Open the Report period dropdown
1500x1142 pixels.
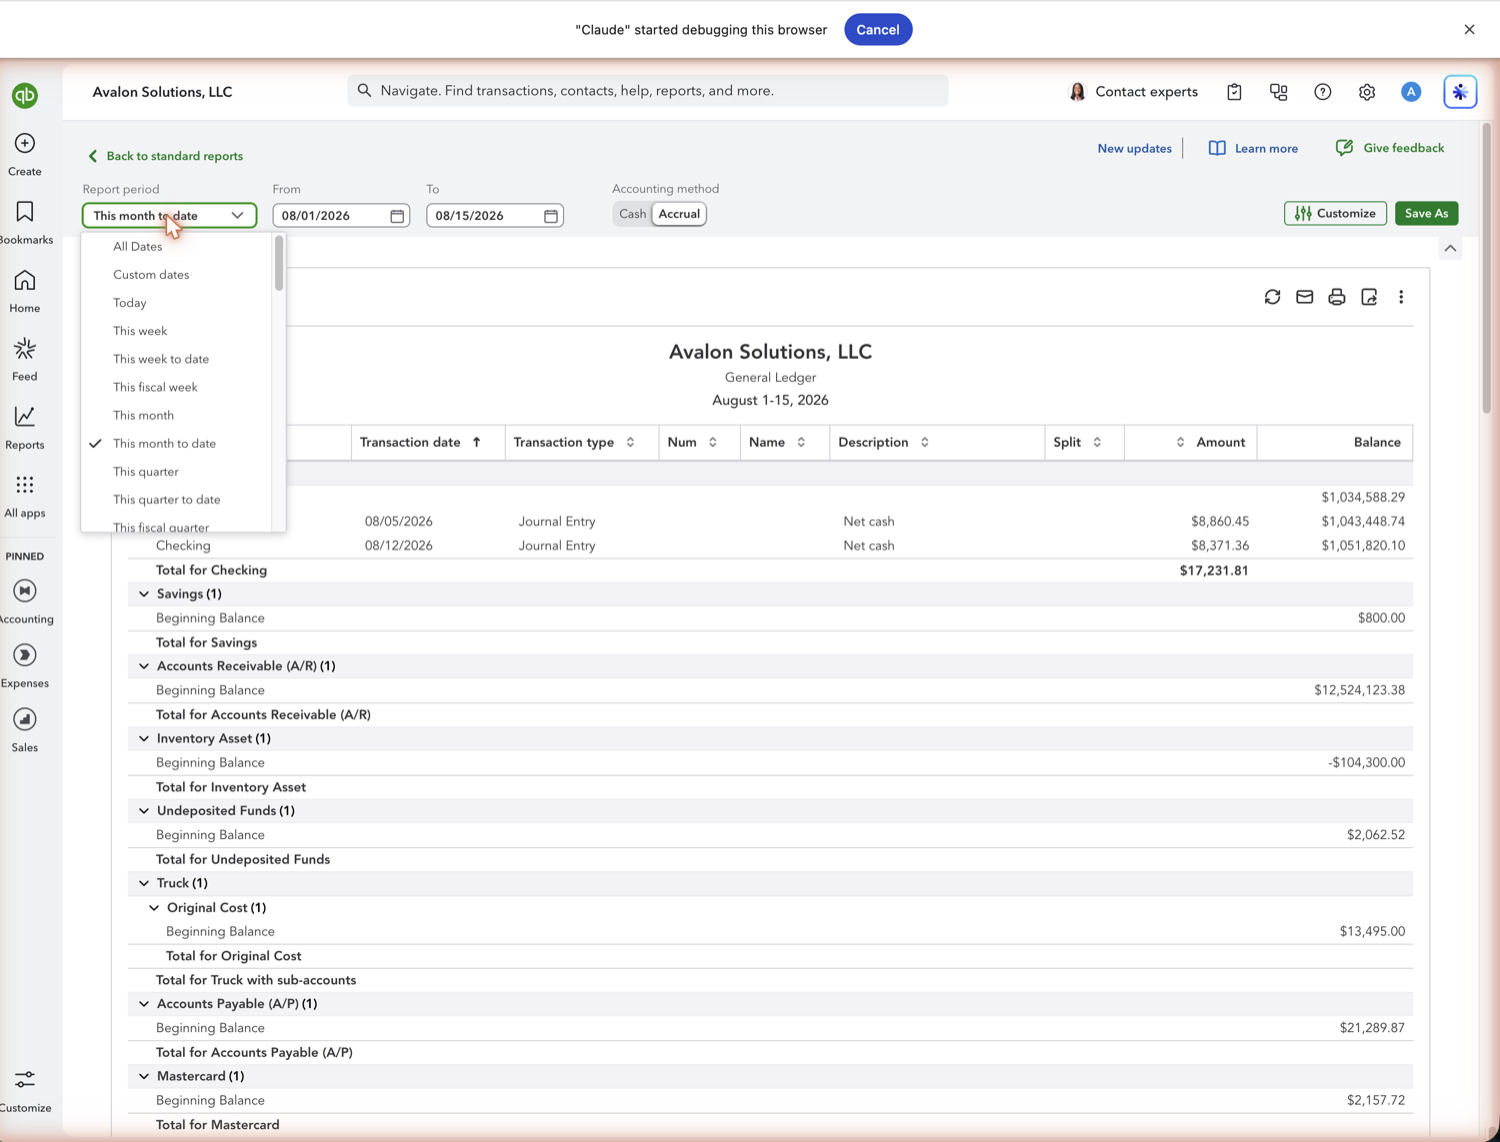click(x=169, y=216)
